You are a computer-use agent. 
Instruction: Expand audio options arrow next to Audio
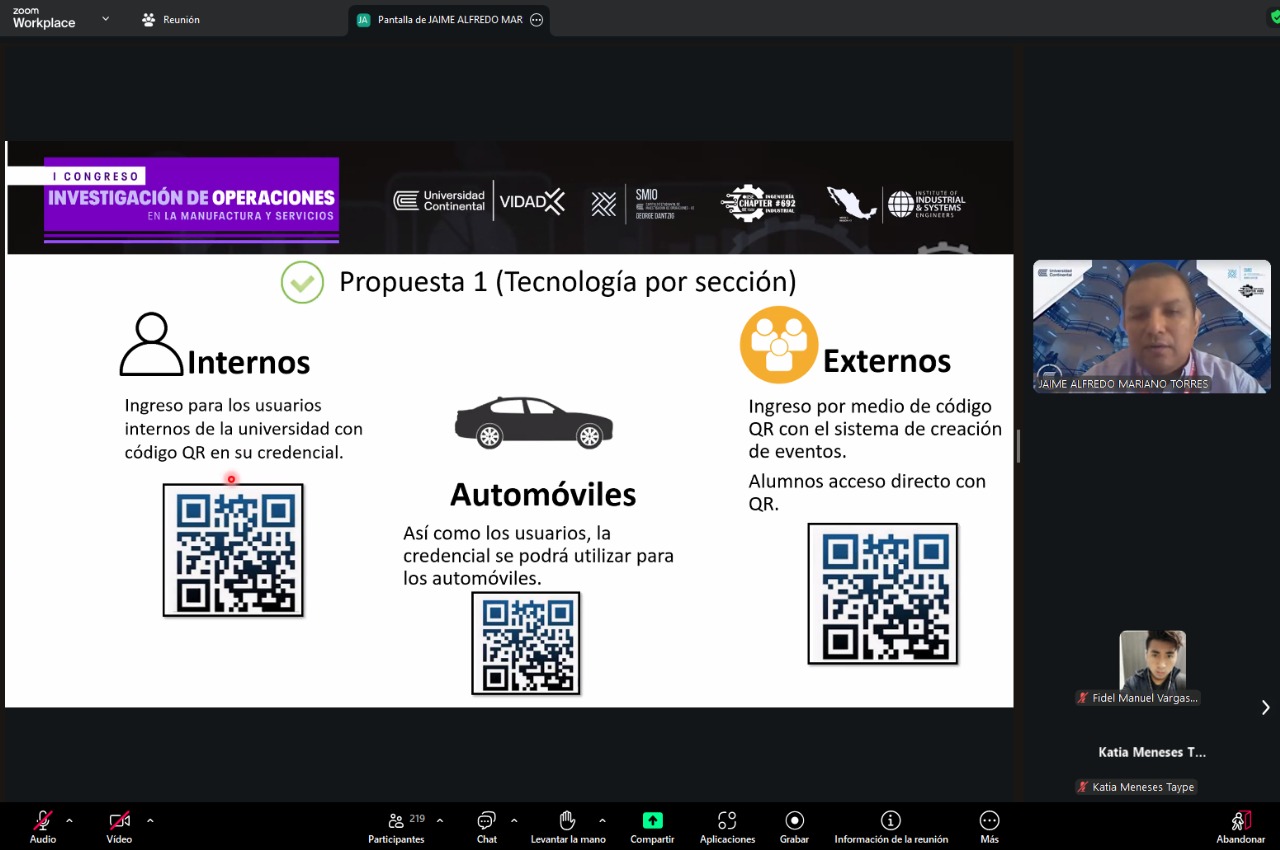[x=69, y=821]
